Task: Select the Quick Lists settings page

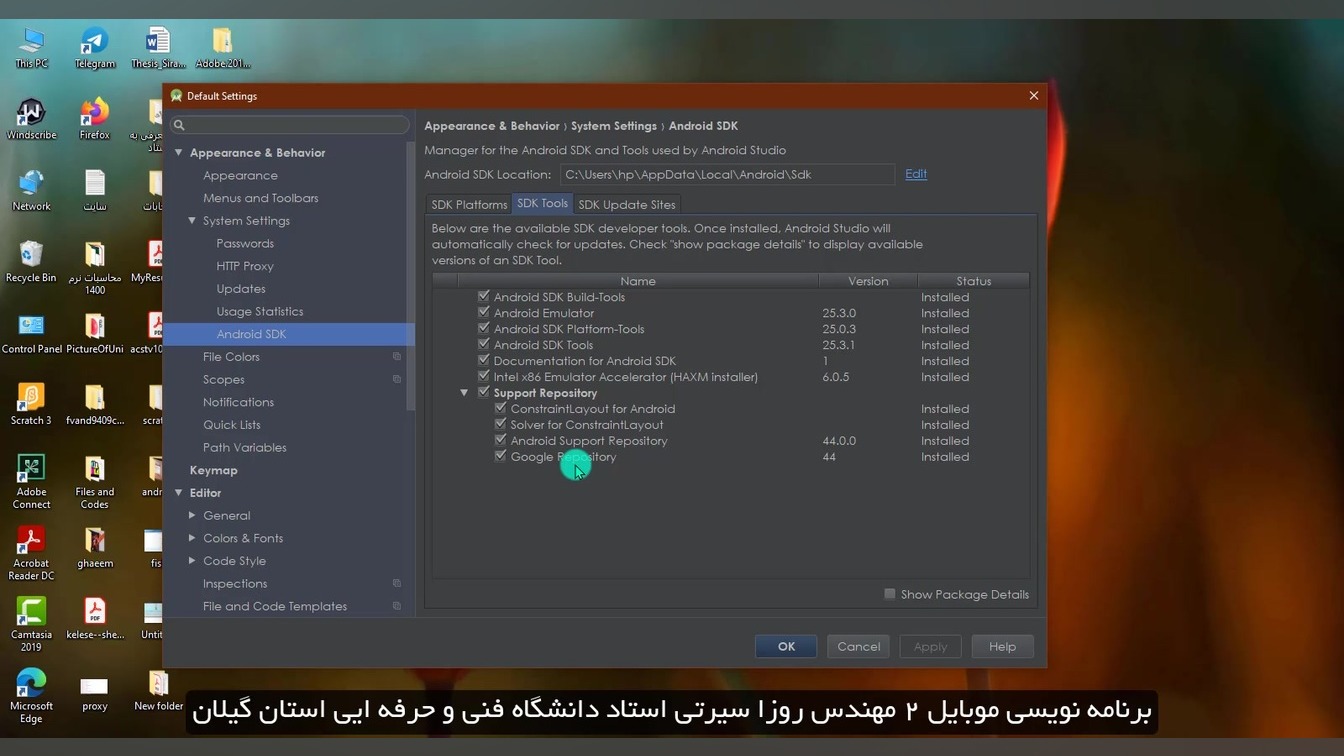Action: coord(231,425)
